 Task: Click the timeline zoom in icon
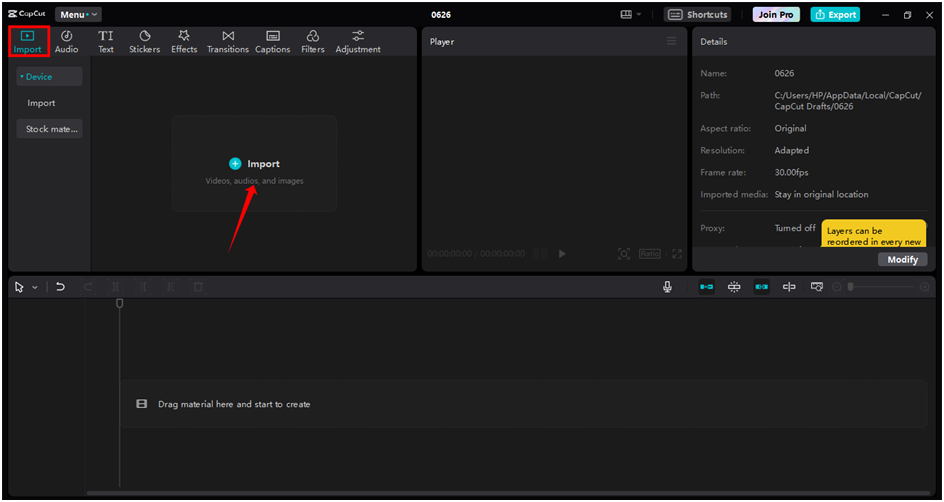point(925,287)
